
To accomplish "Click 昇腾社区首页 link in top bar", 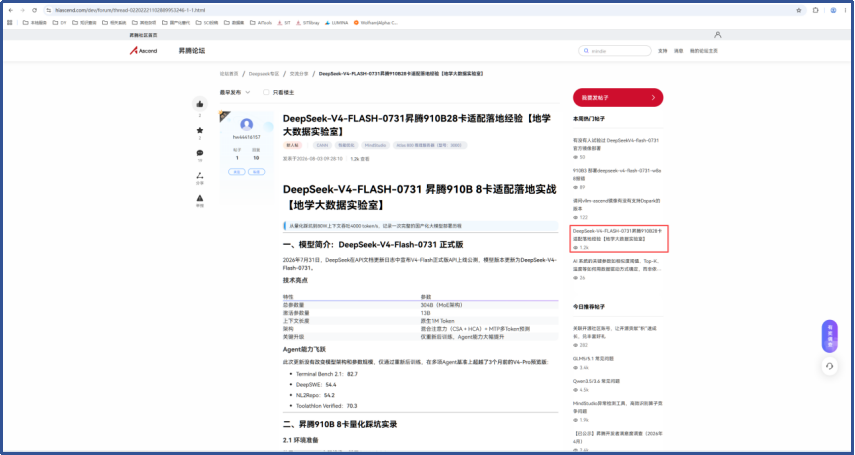I will click(143, 35).
